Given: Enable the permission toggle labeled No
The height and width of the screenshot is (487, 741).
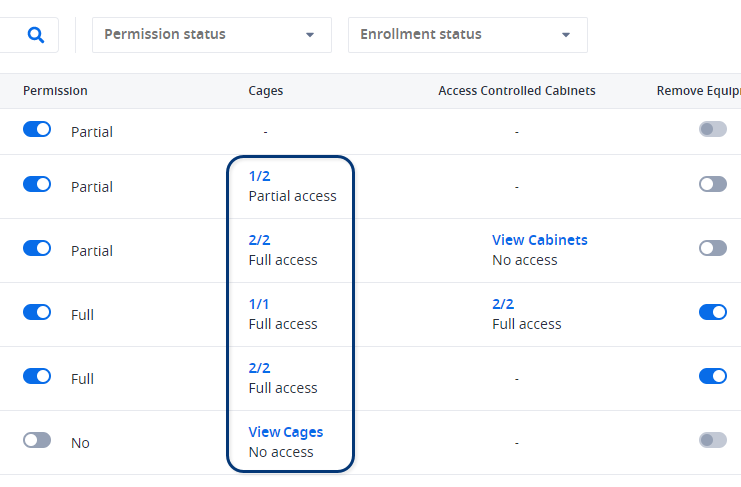Looking at the screenshot, I should coord(37,440).
